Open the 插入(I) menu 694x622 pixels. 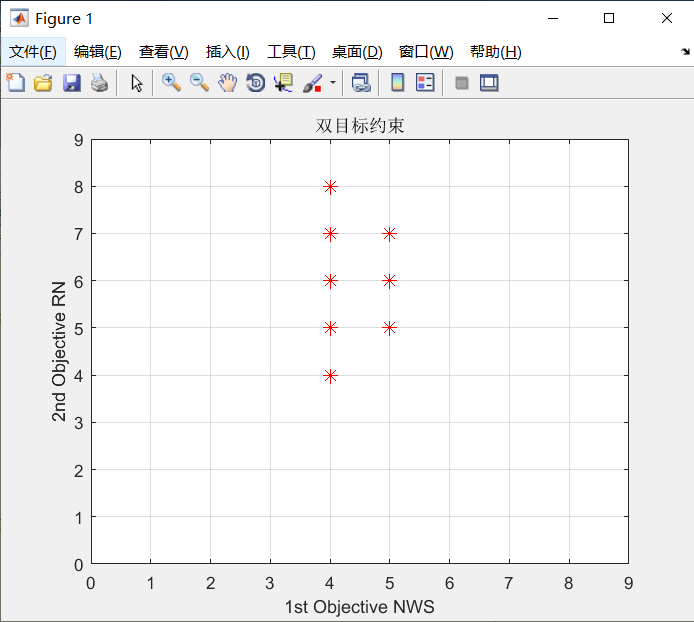tap(227, 52)
